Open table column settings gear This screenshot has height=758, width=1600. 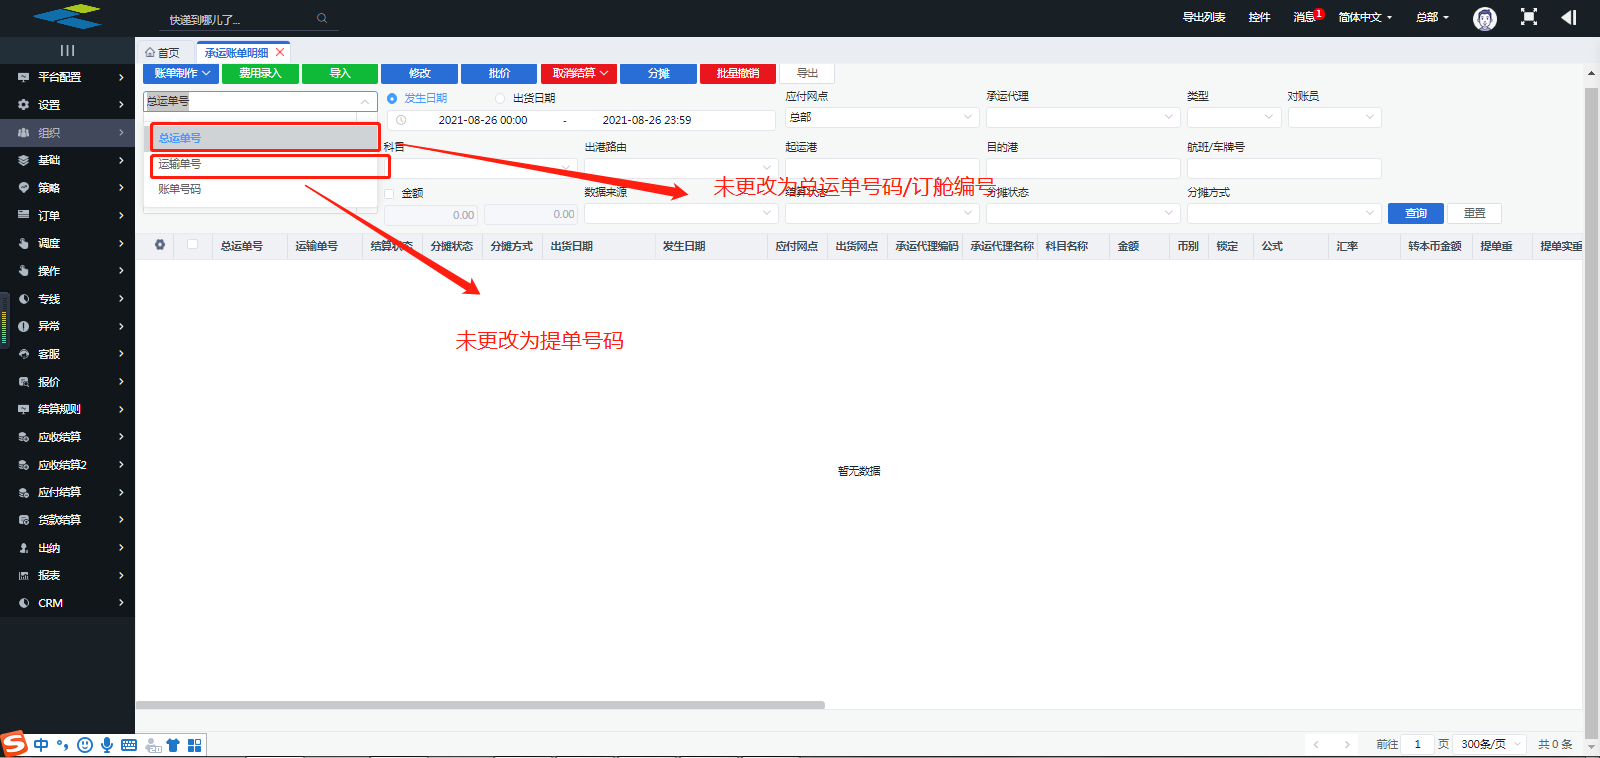click(x=160, y=245)
